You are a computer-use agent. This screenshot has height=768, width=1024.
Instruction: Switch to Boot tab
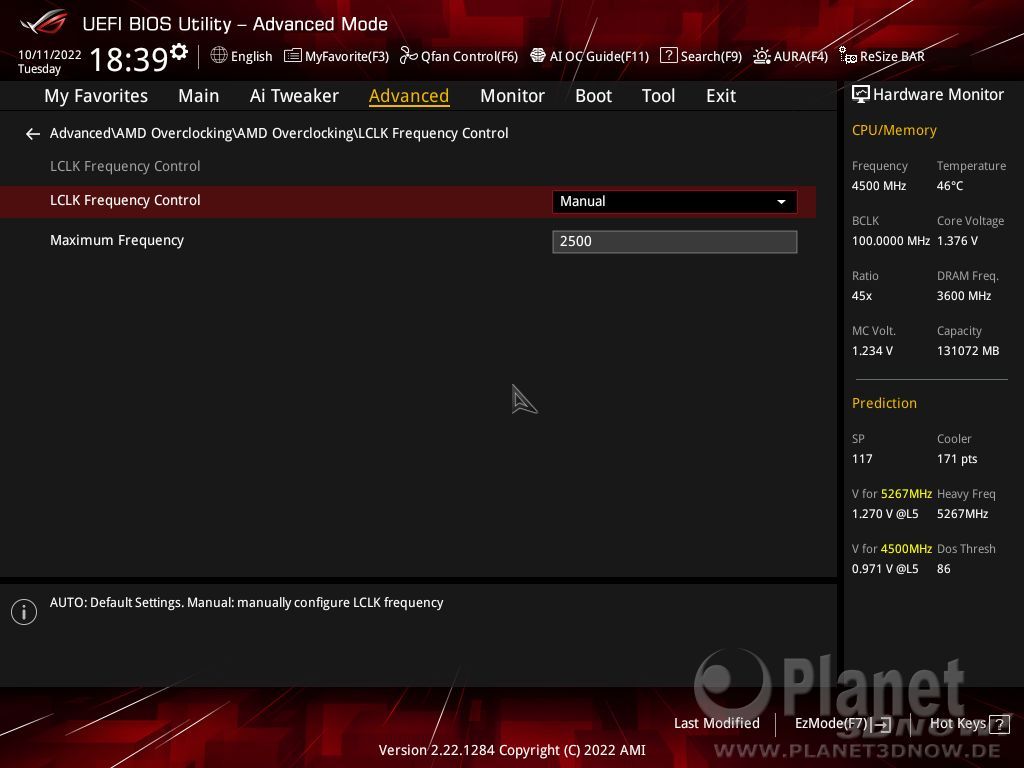(x=593, y=96)
